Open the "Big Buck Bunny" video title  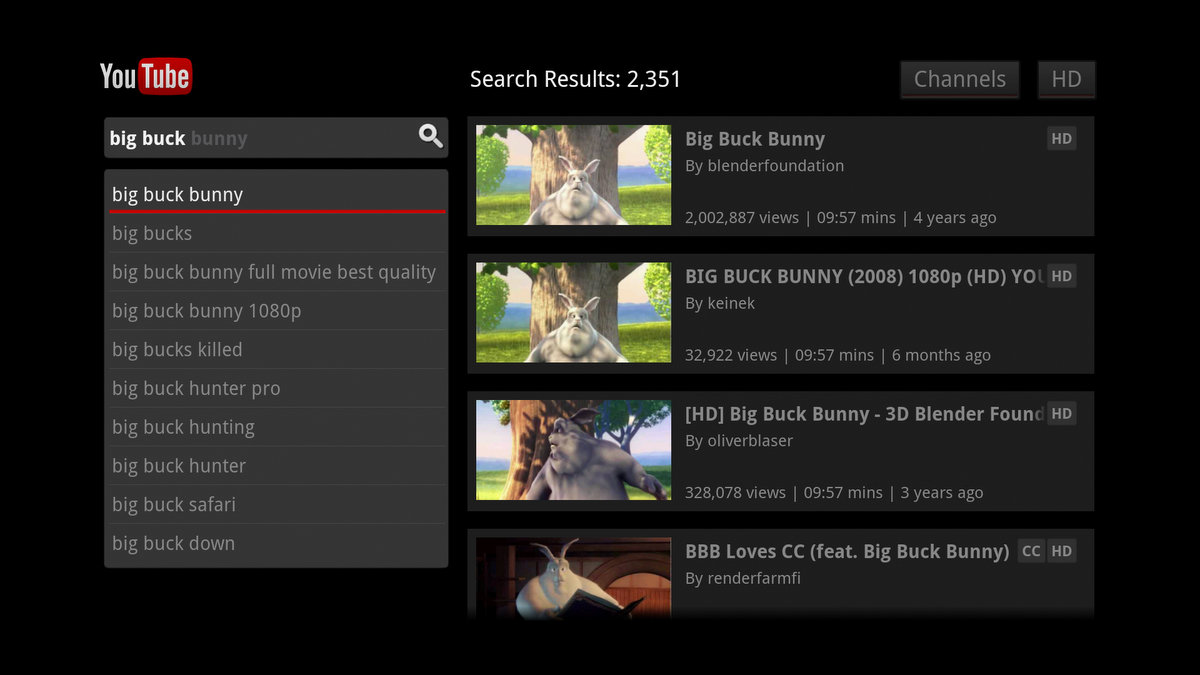(x=755, y=139)
